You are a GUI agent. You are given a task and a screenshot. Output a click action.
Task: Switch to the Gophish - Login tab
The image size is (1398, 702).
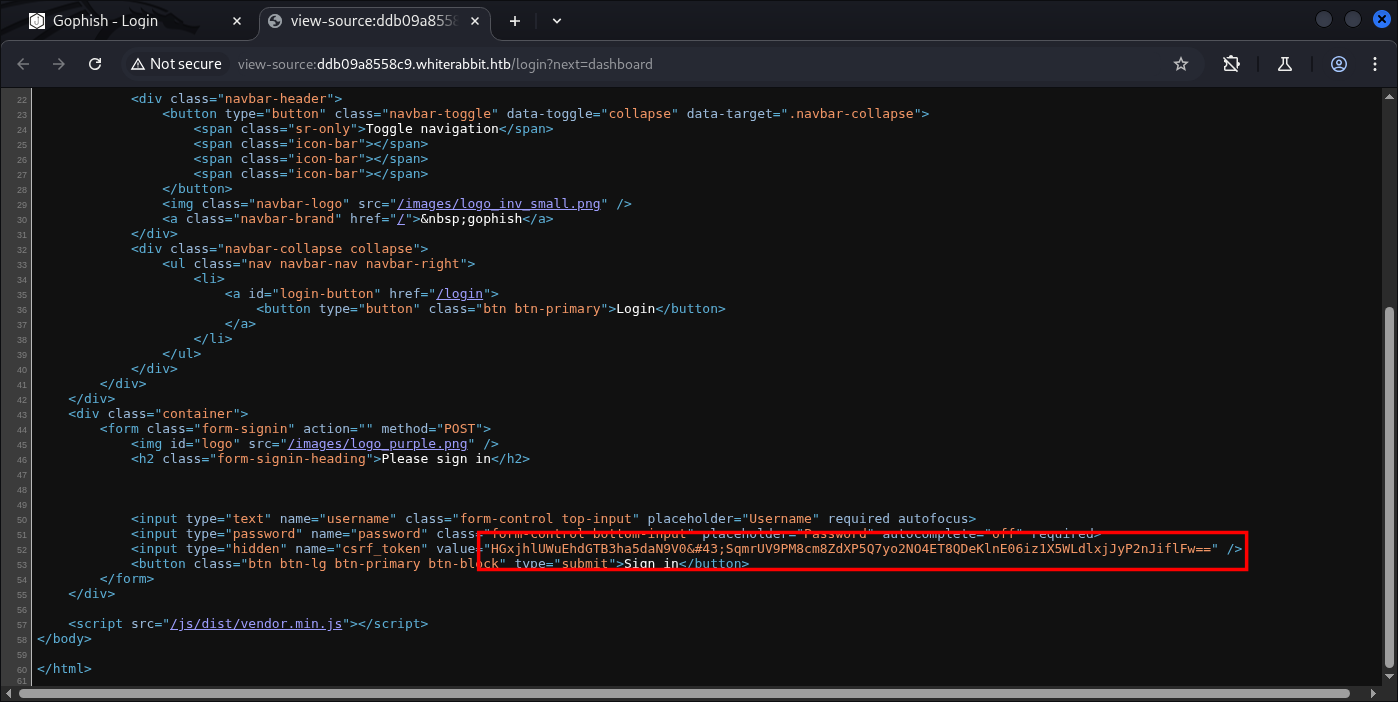[108, 21]
